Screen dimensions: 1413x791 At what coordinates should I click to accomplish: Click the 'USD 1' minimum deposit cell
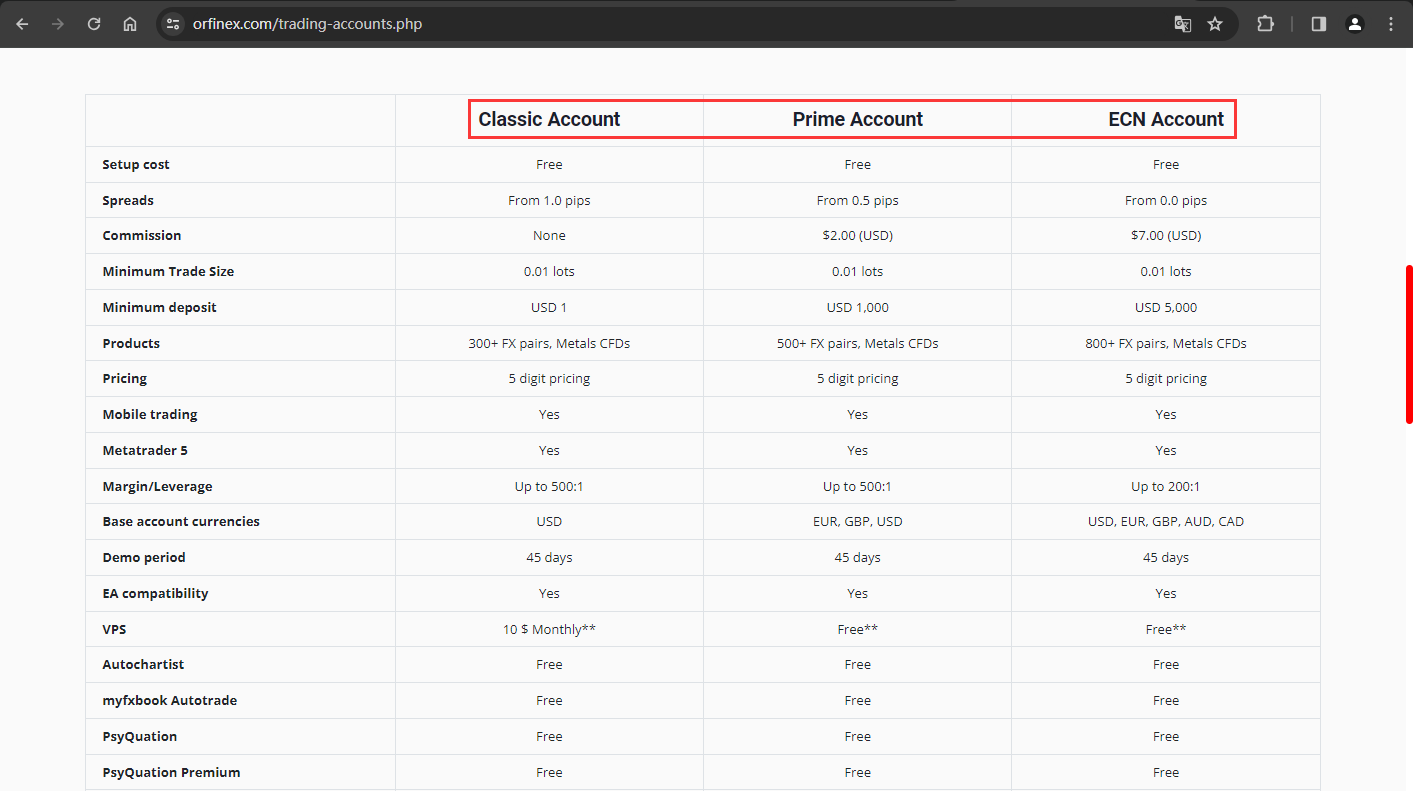click(x=549, y=307)
